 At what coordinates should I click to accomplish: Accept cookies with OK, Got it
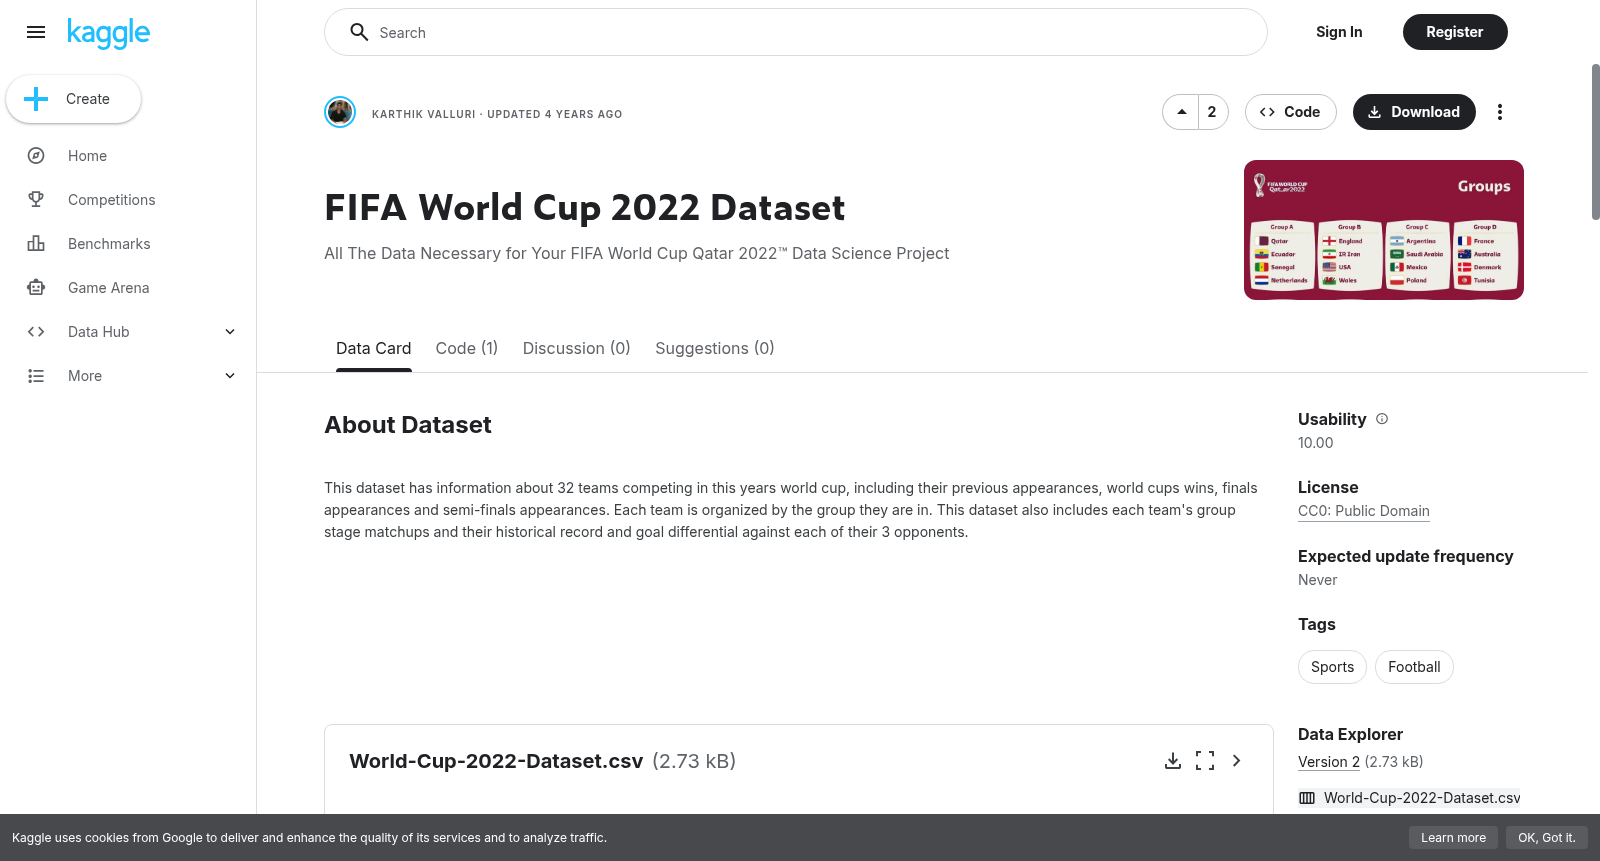point(1547,838)
